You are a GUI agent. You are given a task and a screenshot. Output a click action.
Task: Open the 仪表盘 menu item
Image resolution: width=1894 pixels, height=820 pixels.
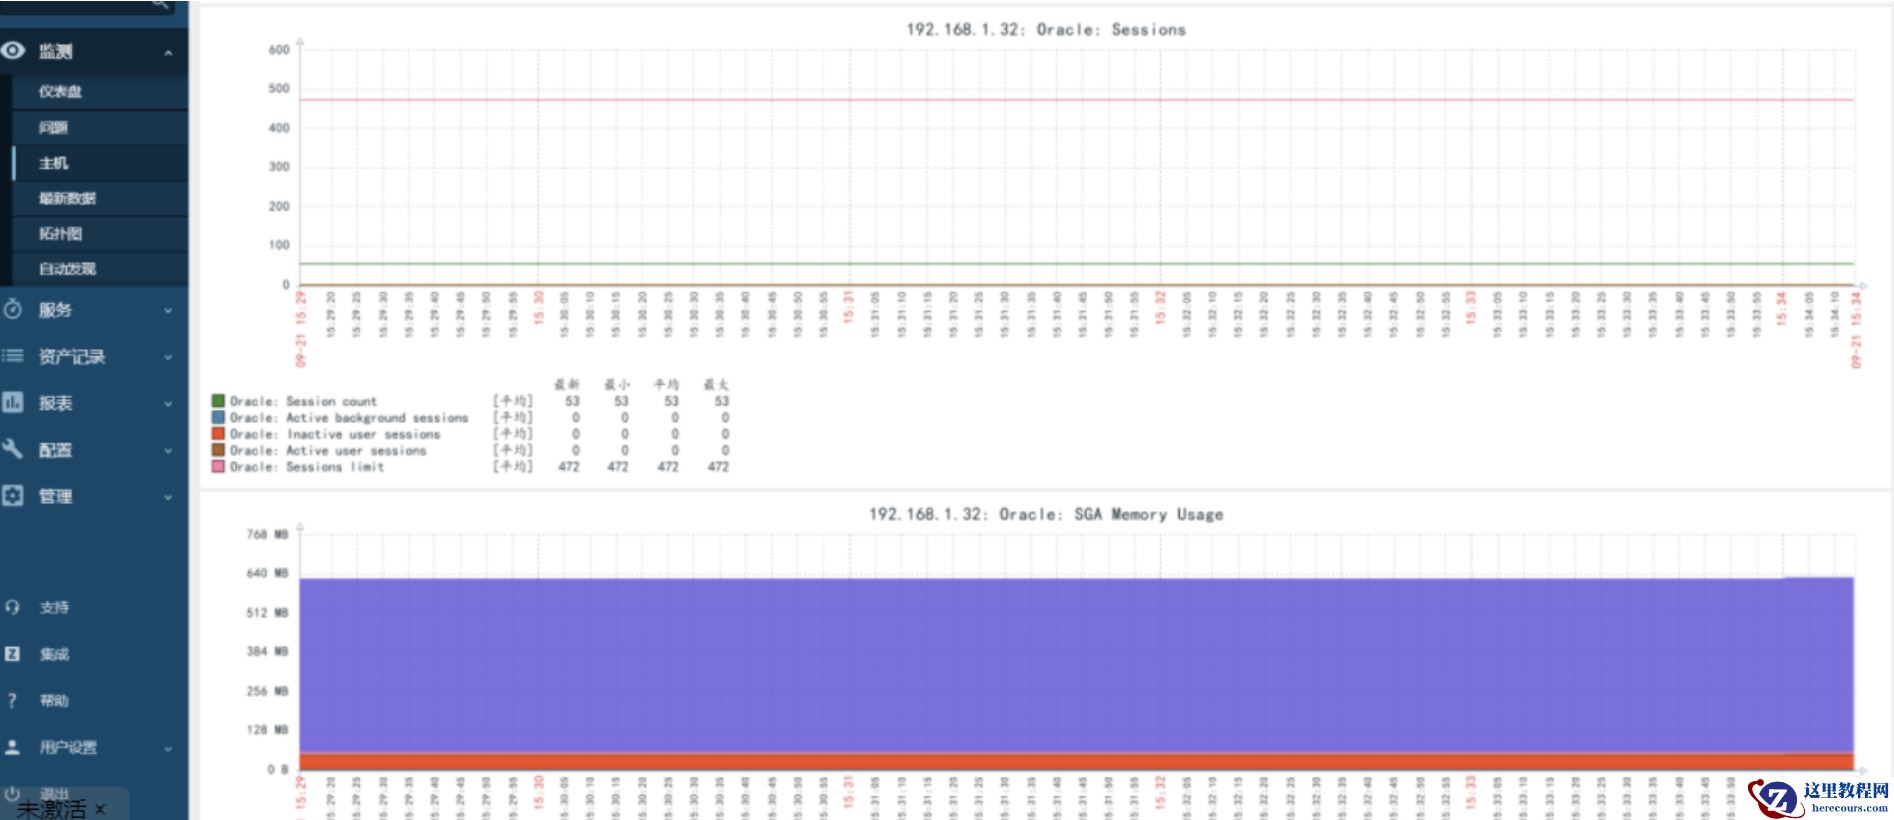[60, 91]
